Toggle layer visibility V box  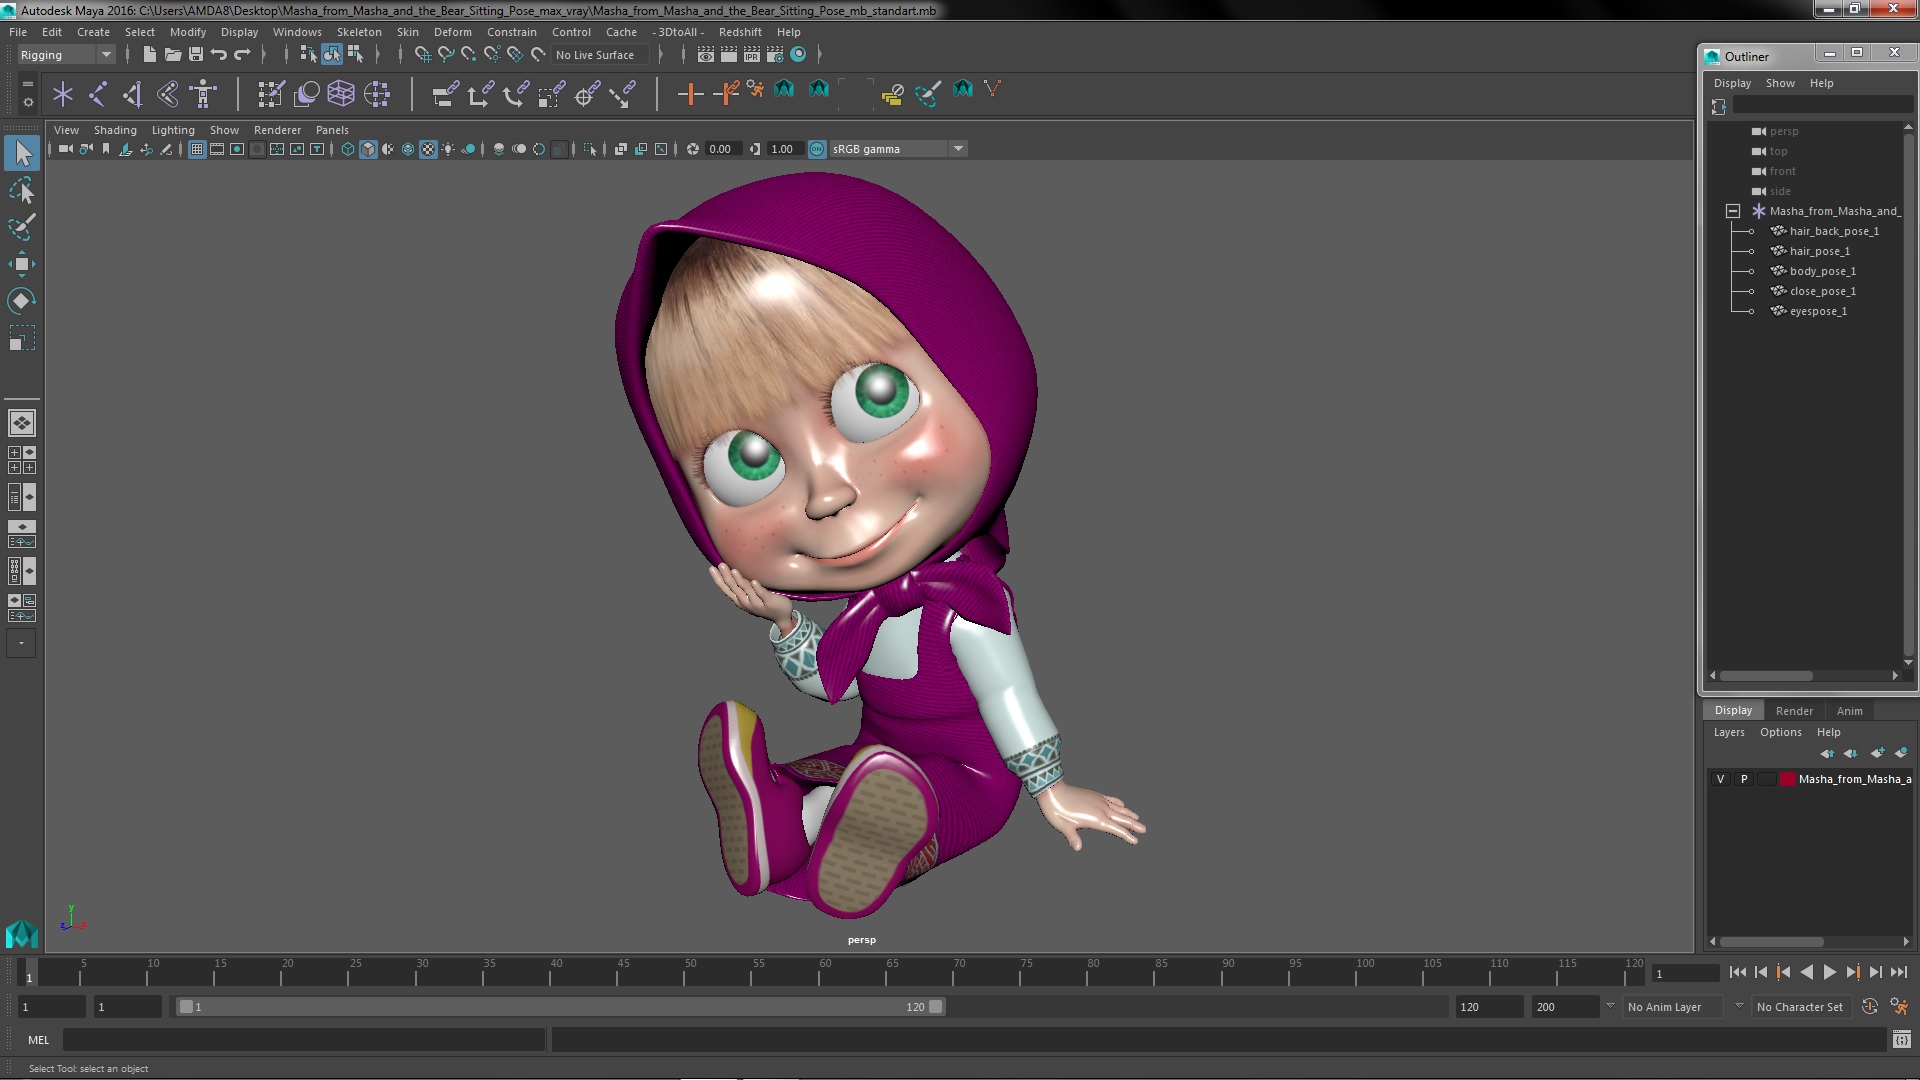coord(1720,779)
